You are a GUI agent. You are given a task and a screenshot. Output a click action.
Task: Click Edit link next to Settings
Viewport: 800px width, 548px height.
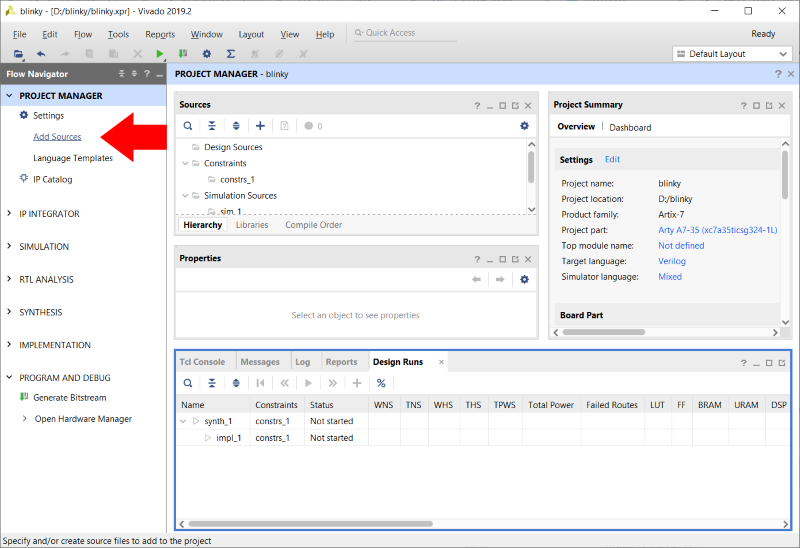pos(612,159)
